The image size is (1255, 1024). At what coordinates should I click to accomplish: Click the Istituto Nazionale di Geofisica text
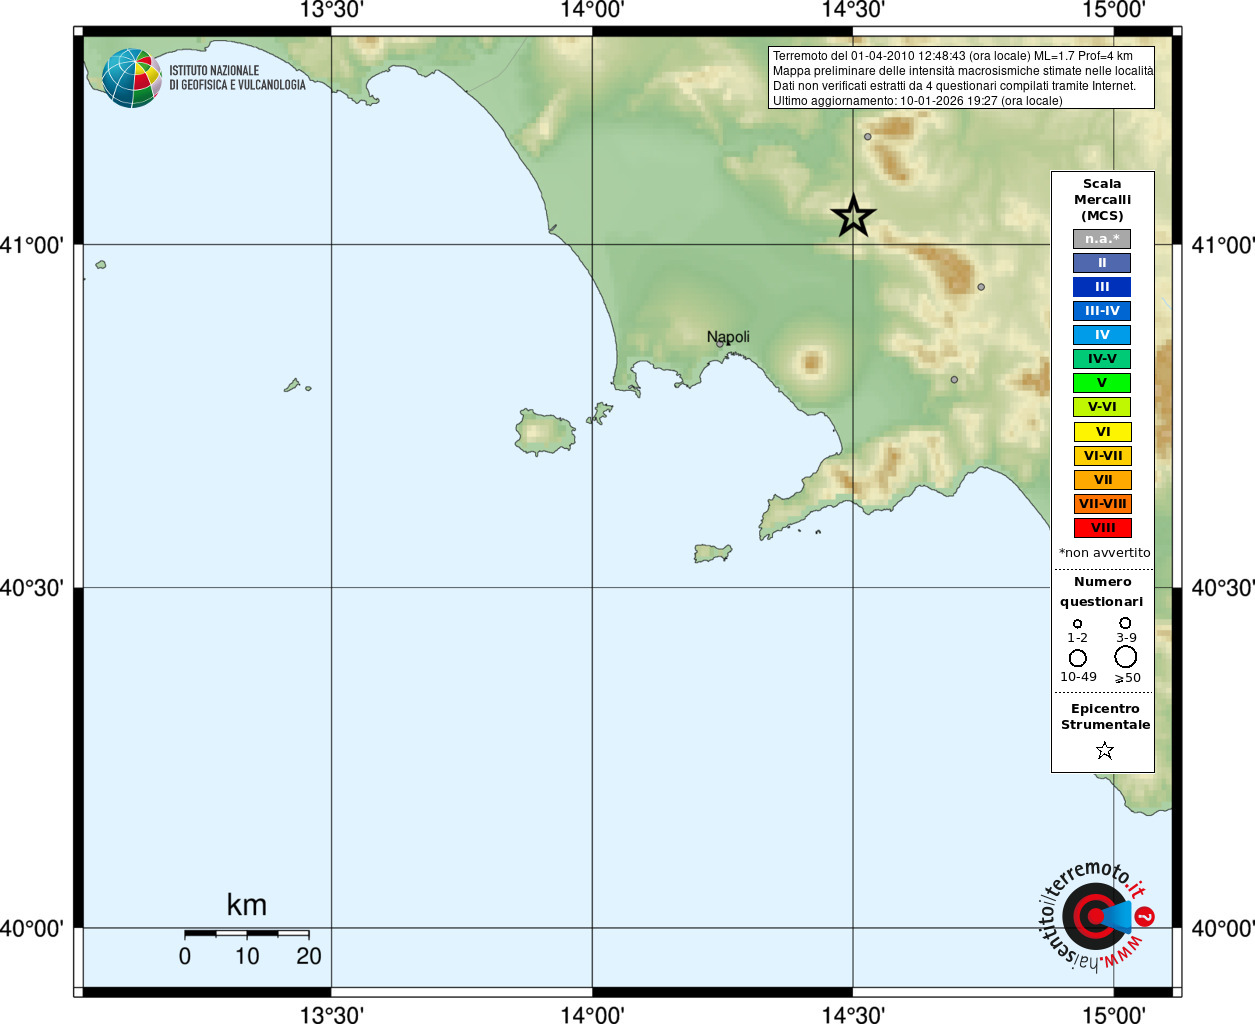[237, 78]
